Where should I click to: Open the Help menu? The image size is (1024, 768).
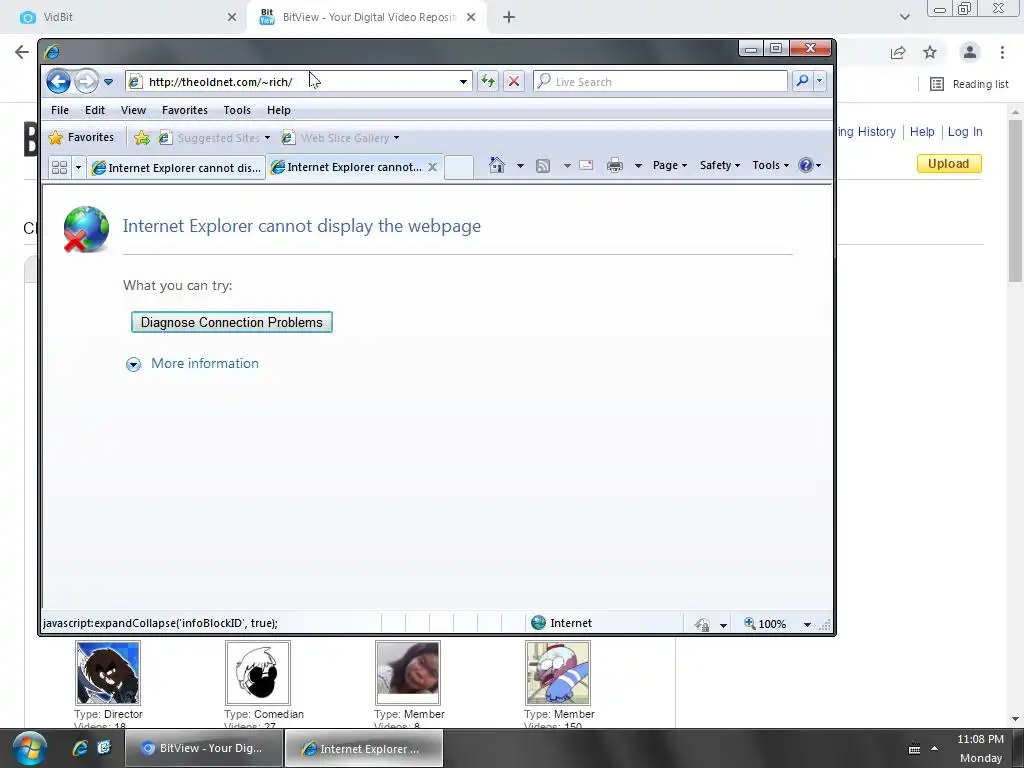279,110
